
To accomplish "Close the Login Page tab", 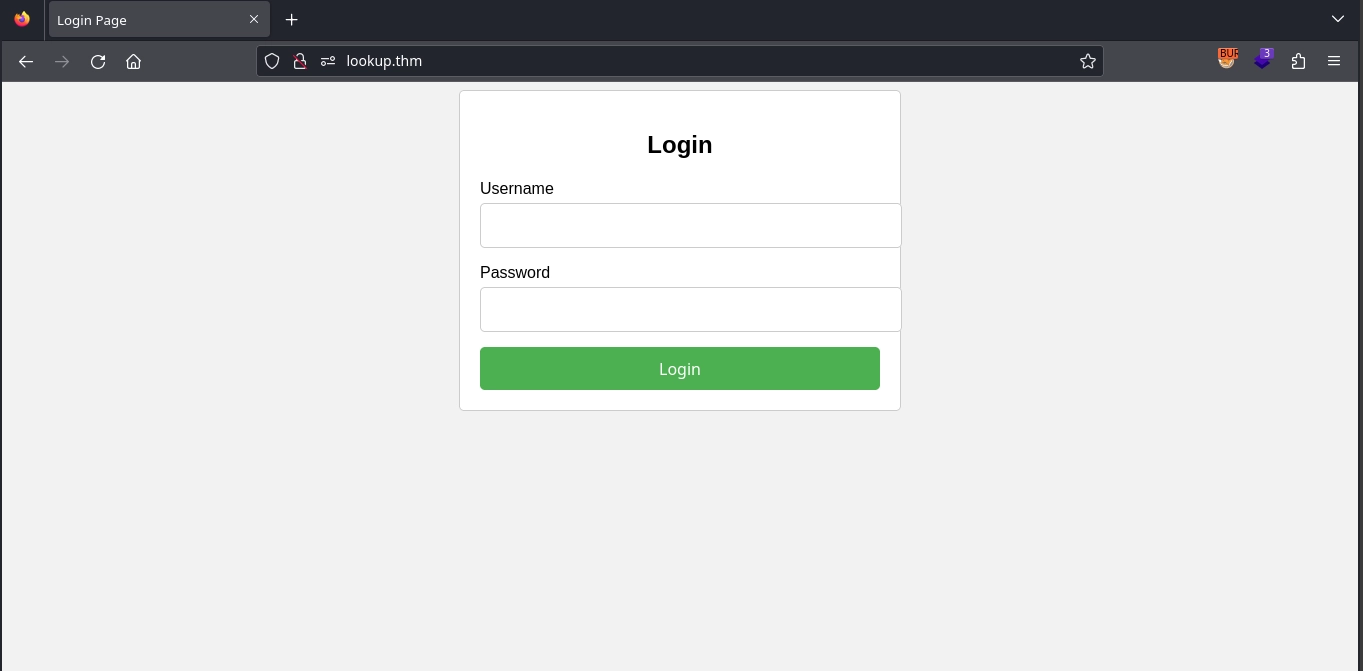I will click(254, 19).
